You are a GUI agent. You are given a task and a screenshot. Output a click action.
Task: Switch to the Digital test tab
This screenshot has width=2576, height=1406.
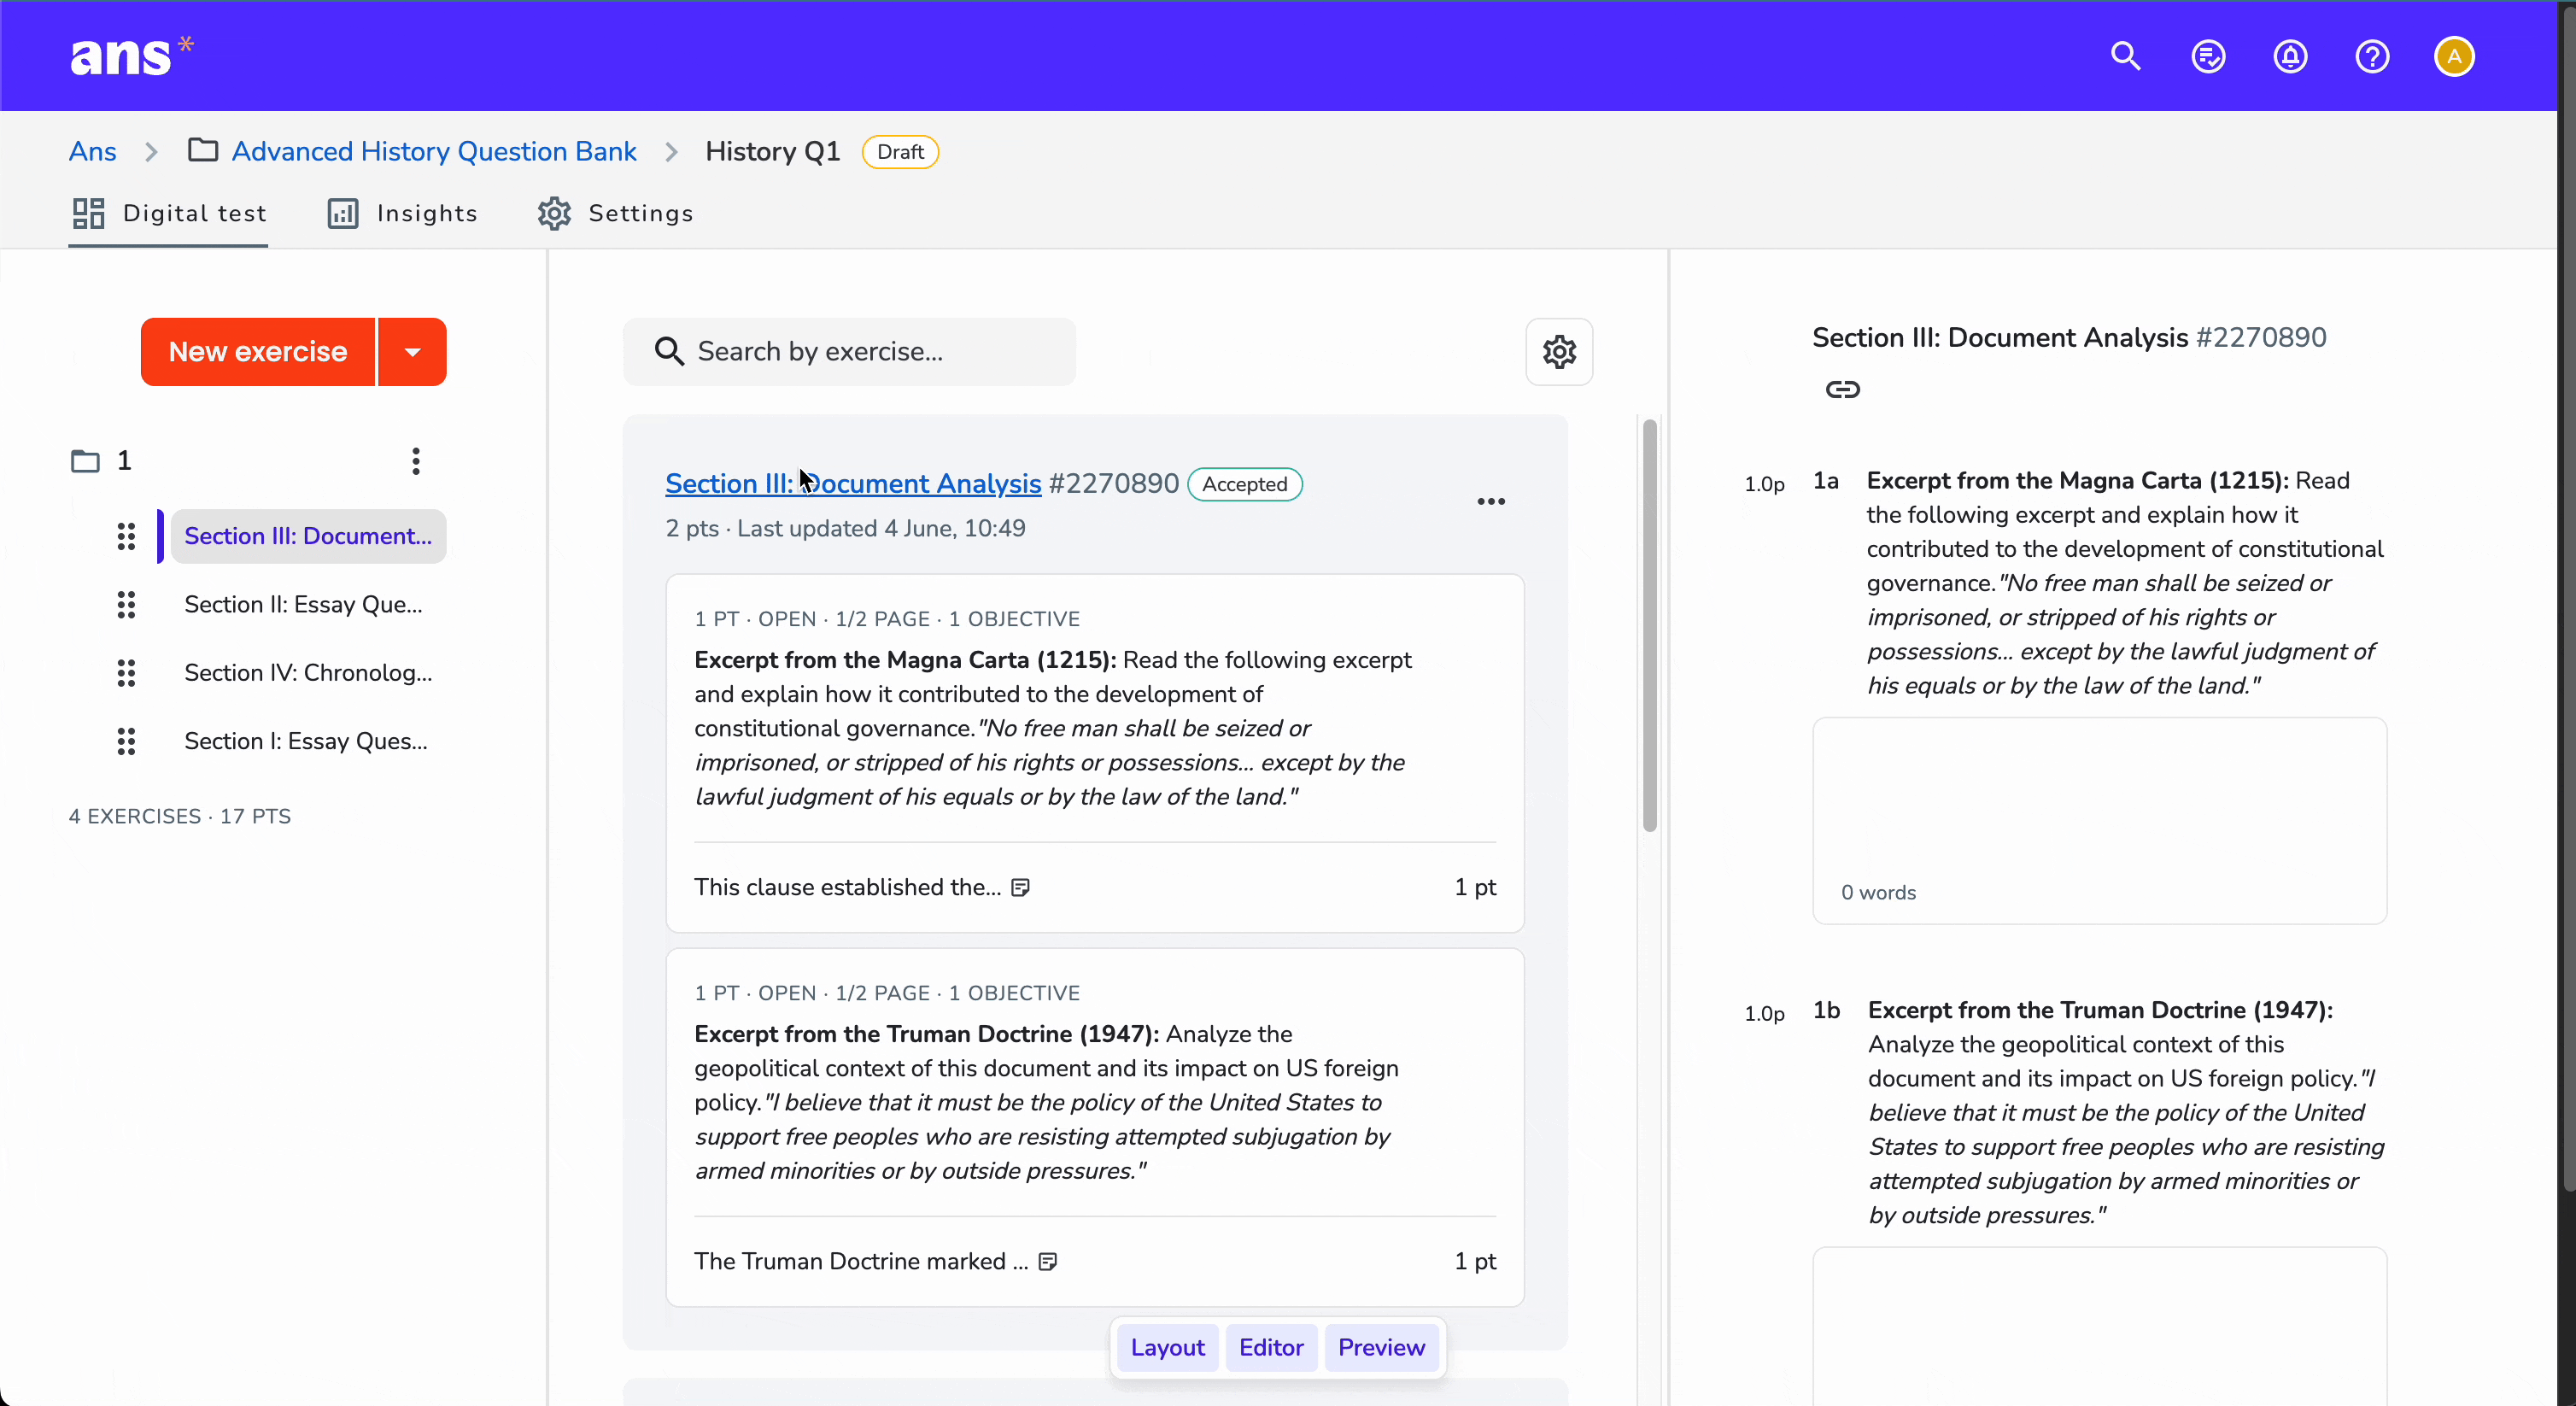coord(168,213)
